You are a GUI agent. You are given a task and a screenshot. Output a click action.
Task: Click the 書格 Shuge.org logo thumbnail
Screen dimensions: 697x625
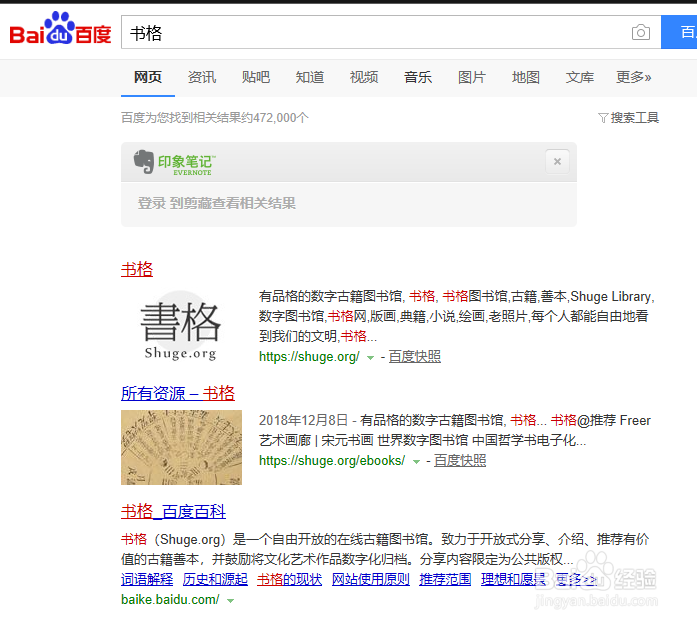point(181,326)
